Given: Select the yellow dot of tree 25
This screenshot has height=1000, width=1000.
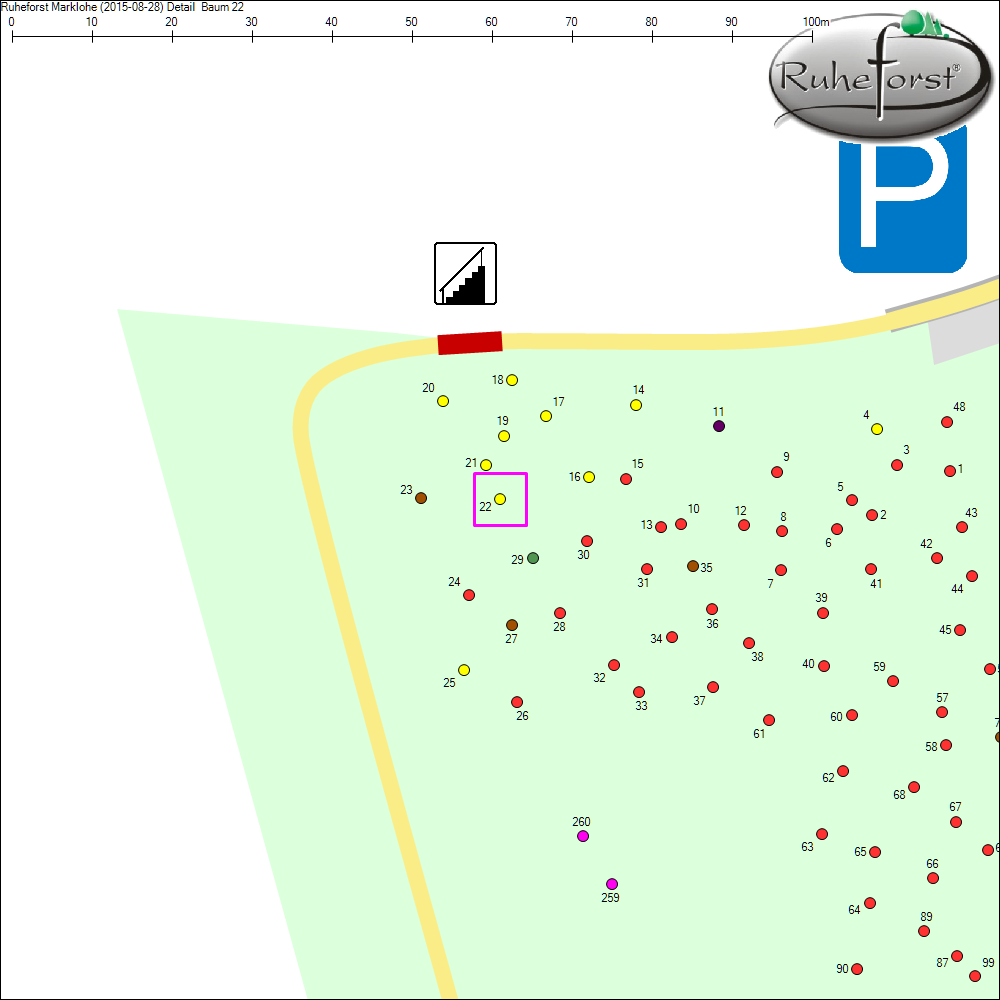Looking at the screenshot, I should tap(464, 670).
